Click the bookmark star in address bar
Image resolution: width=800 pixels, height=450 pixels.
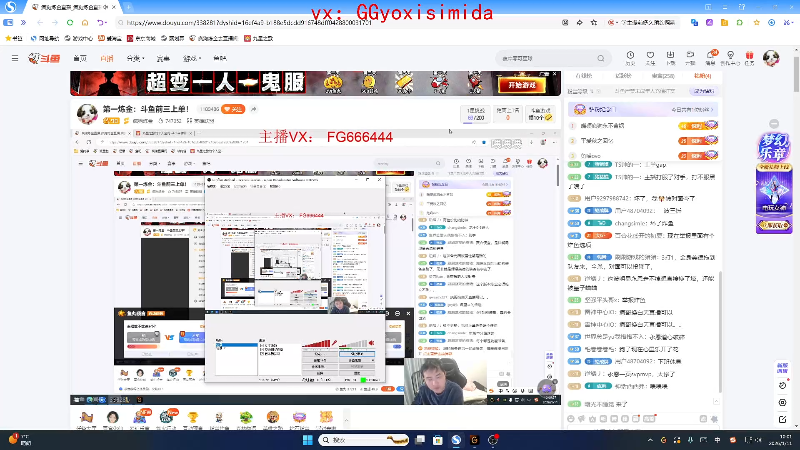pos(594,22)
